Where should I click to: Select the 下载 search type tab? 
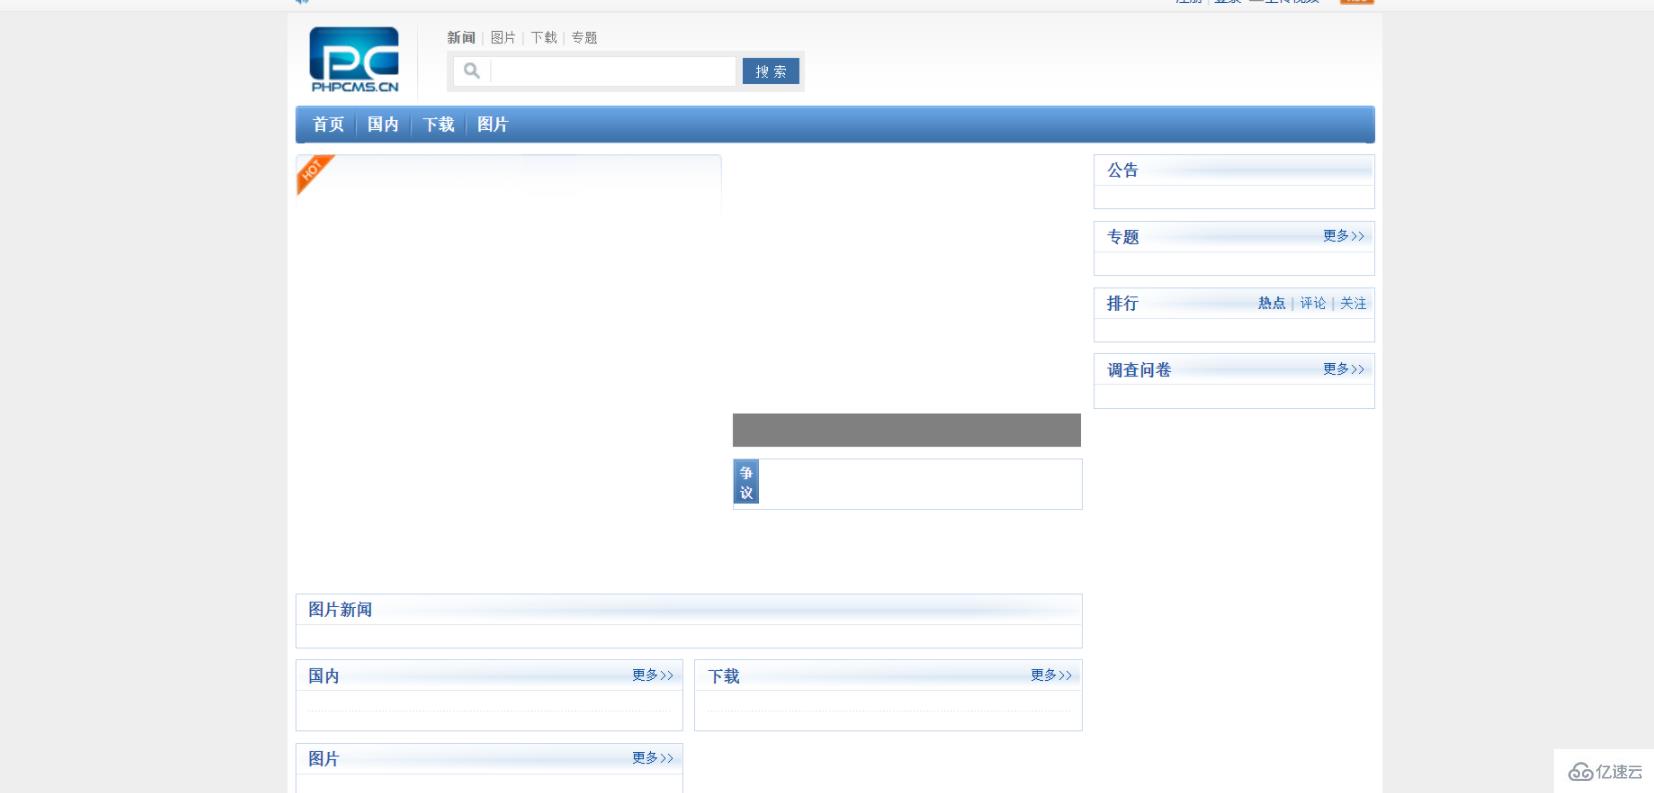[x=544, y=38]
